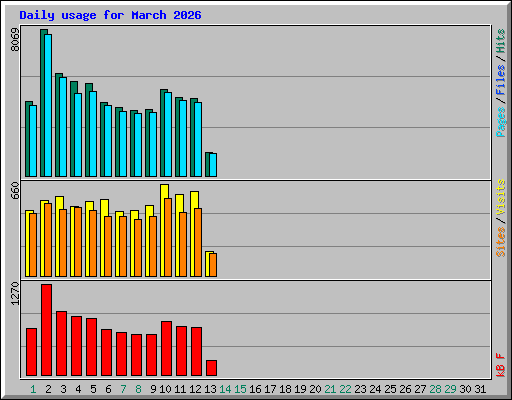The height and width of the screenshot is (400, 512).
Task: Click the tallest red KB bar for day 2
Action: pos(46,330)
